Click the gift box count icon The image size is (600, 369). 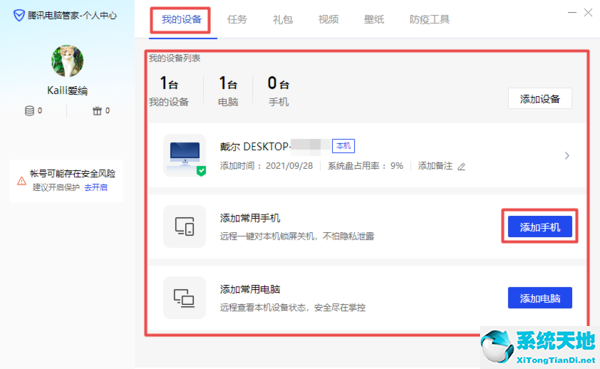(x=97, y=111)
